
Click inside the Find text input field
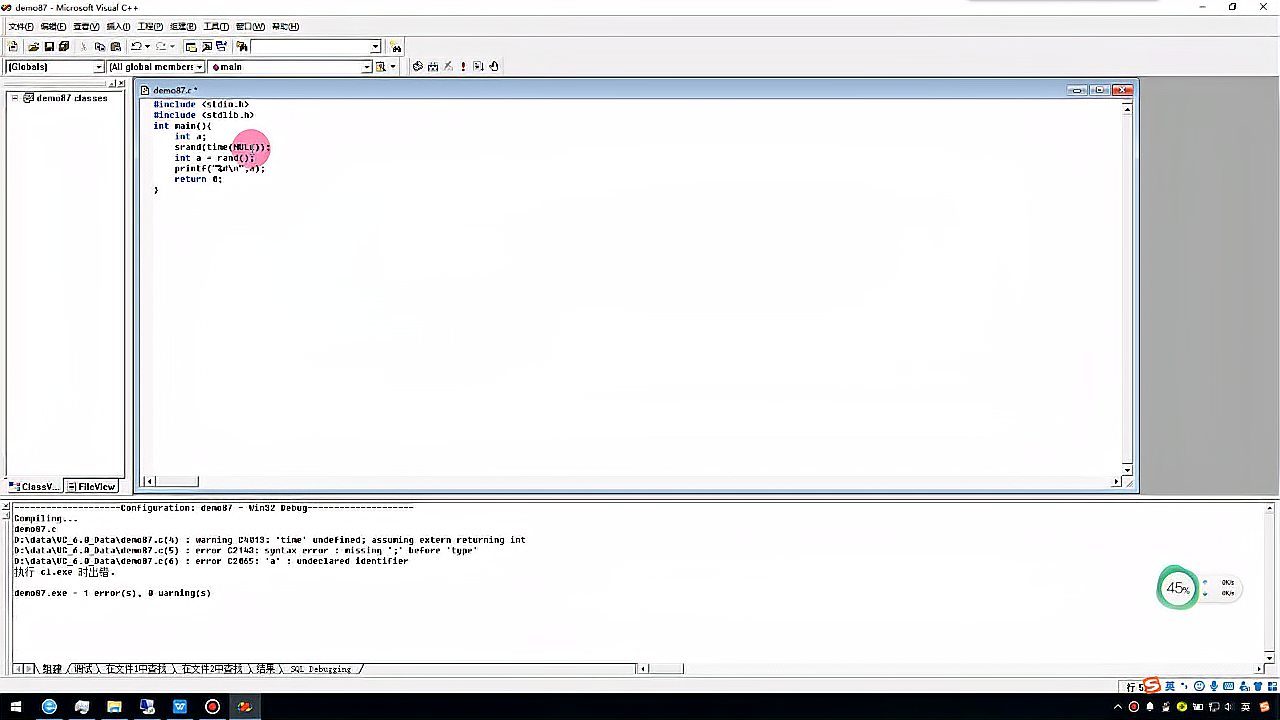[x=310, y=46]
